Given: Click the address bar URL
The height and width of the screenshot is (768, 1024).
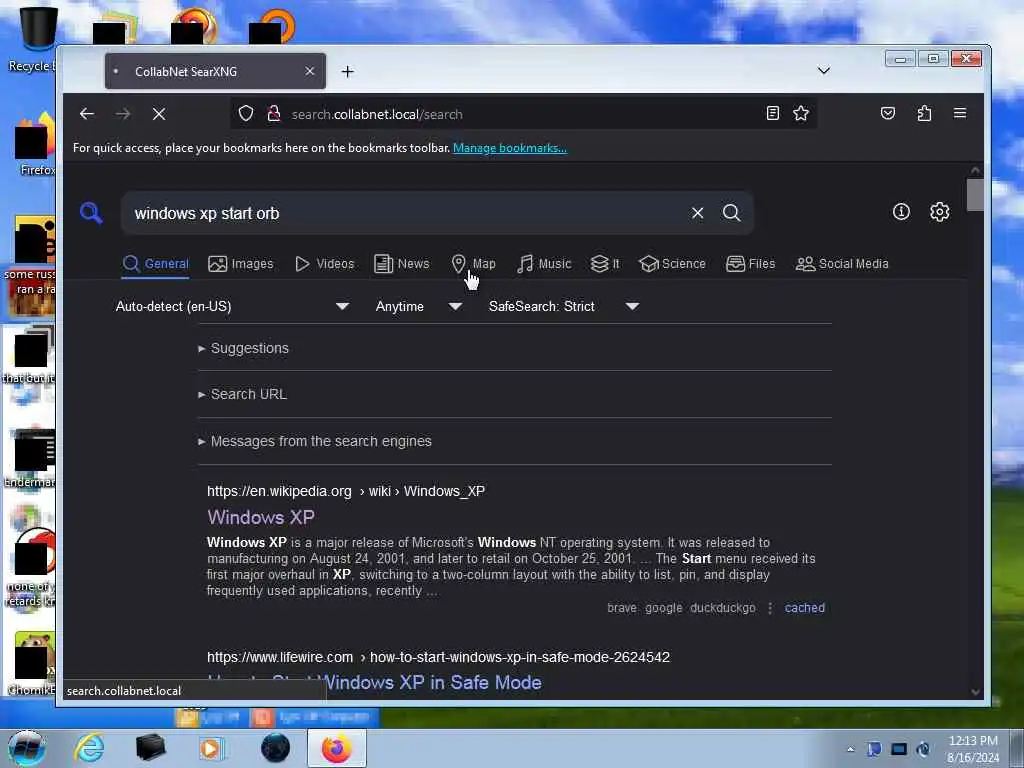Looking at the screenshot, I should coord(377,114).
